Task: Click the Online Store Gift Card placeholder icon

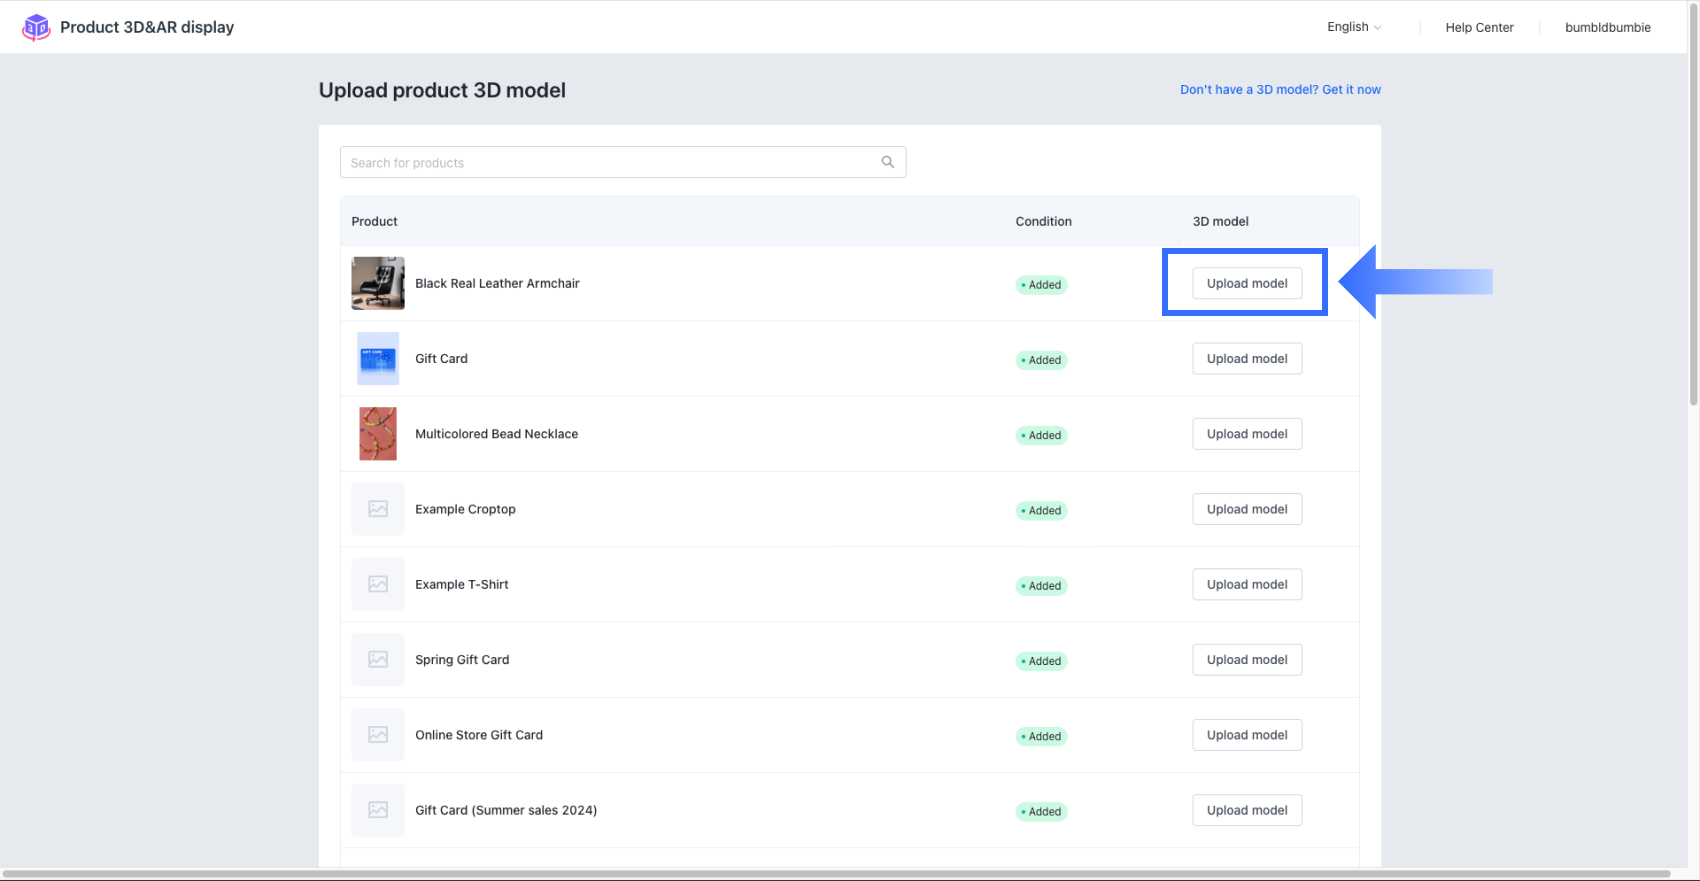Action: (378, 735)
